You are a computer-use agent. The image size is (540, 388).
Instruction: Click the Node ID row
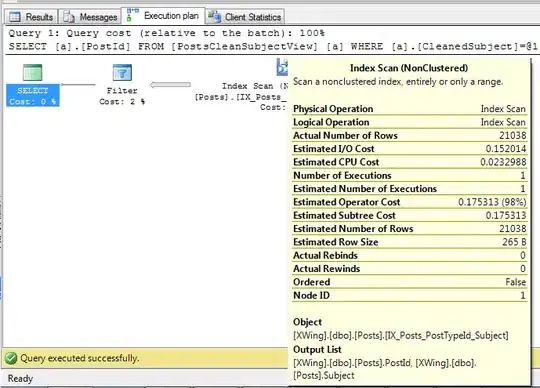[x=409, y=296]
